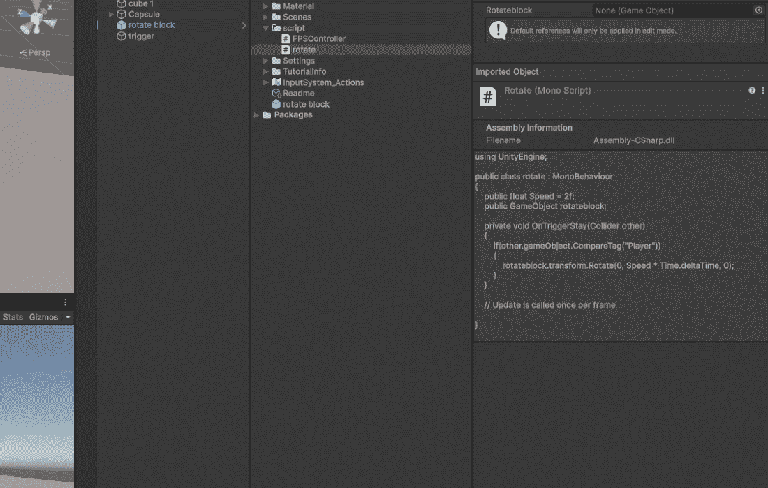The image size is (768, 488).
Task: Open the Rotateblock object picker
Action: tap(758, 10)
